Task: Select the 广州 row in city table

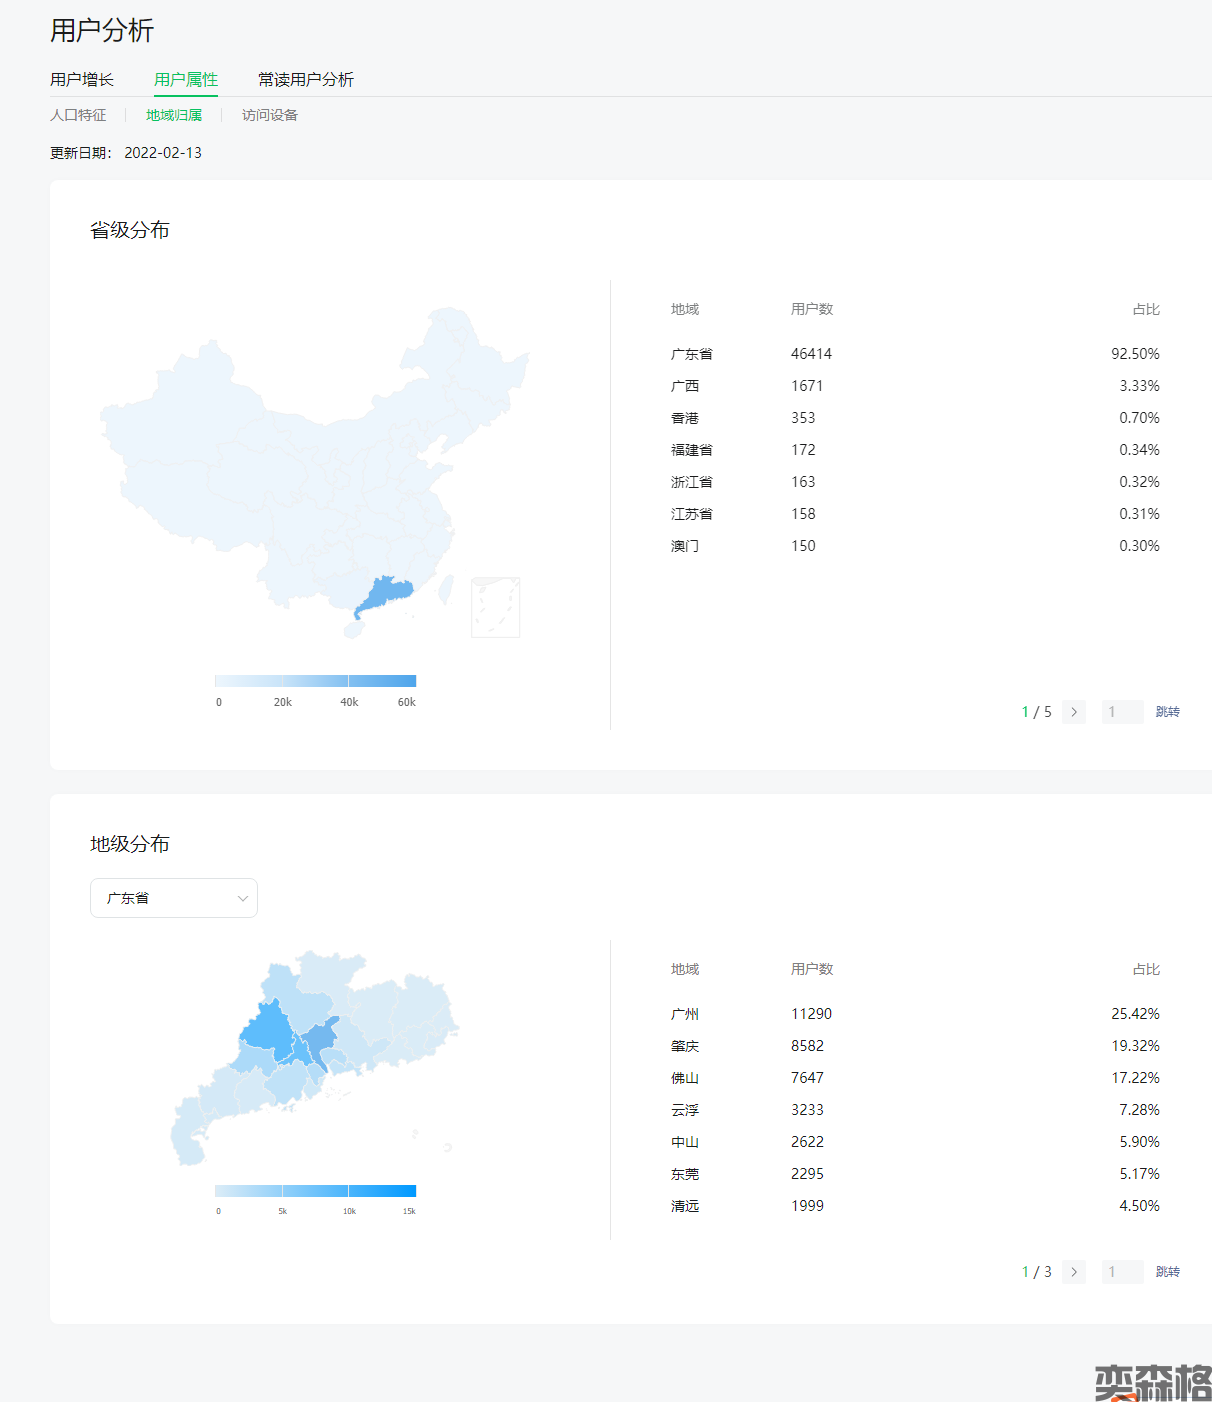Action: point(914,1014)
